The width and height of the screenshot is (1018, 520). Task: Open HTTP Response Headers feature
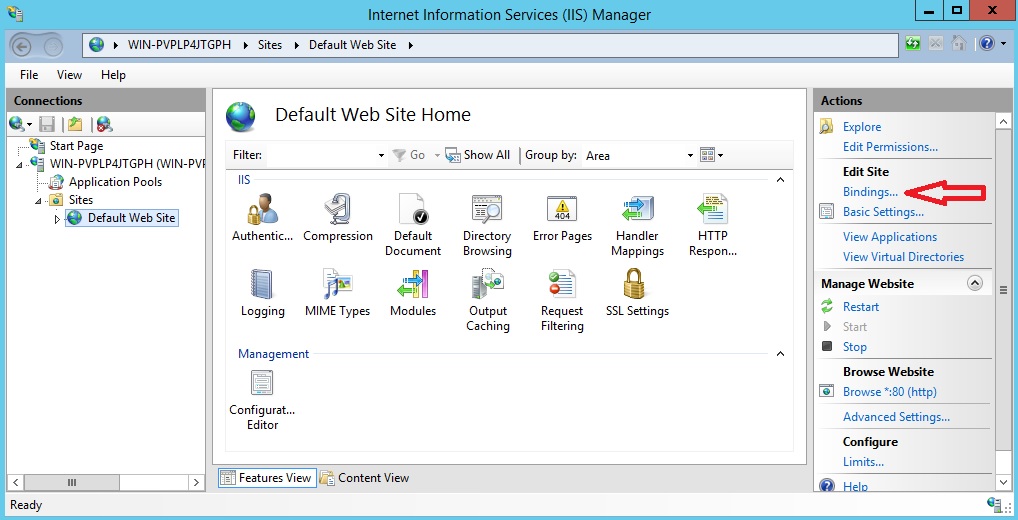pos(712,225)
